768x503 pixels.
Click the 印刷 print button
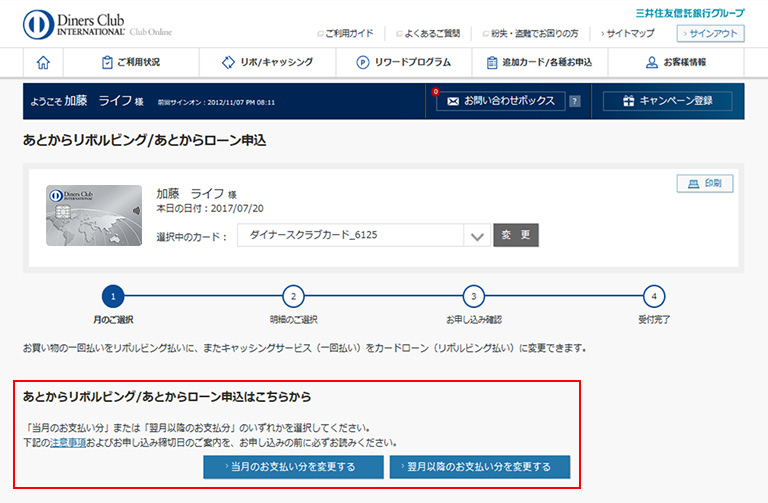[x=705, y=183]
